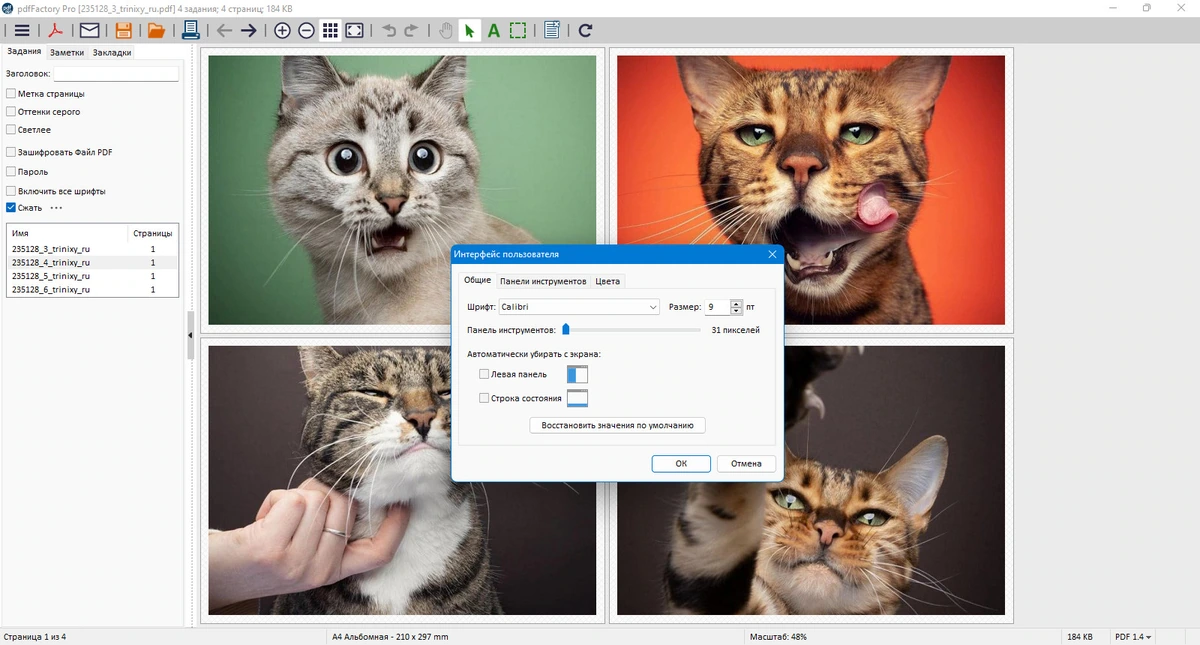Go to previous page with left arrow
This screenshot has width=1200, height=645.
pos(224,30)
